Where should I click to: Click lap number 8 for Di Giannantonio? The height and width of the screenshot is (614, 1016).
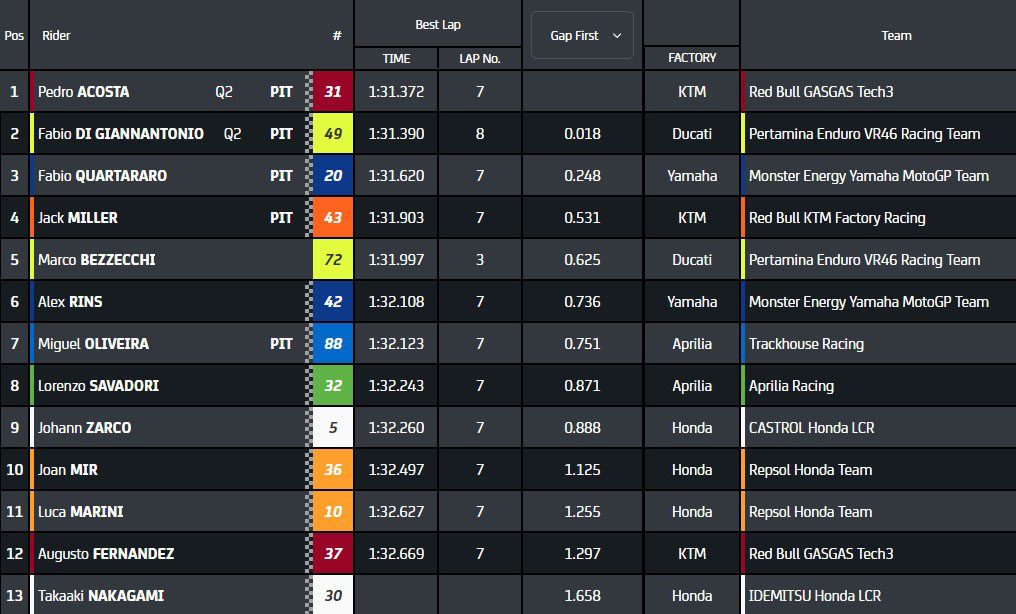(x=479, y=134)
